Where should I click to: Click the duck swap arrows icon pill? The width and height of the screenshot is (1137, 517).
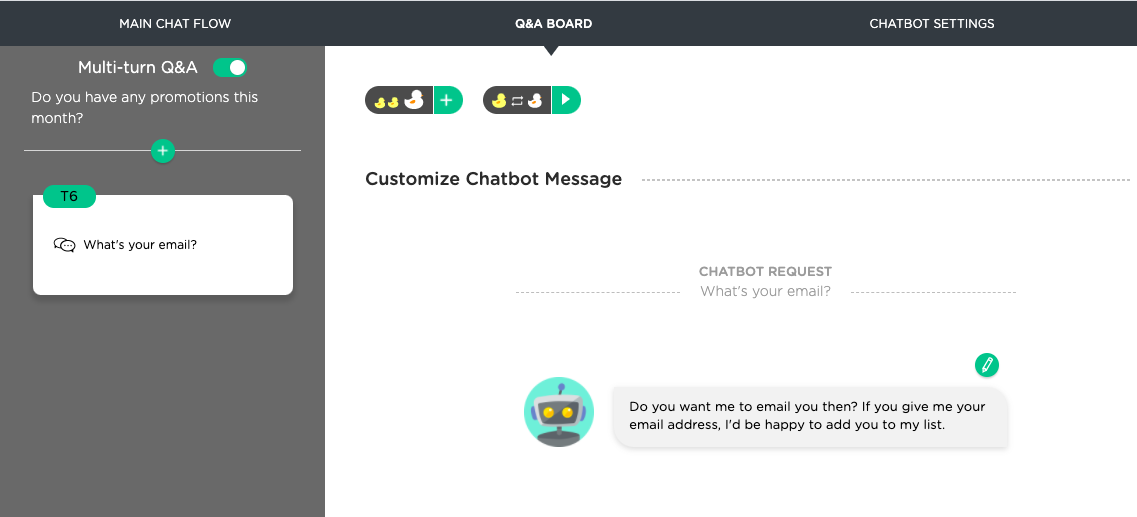(x=517, y=100)
